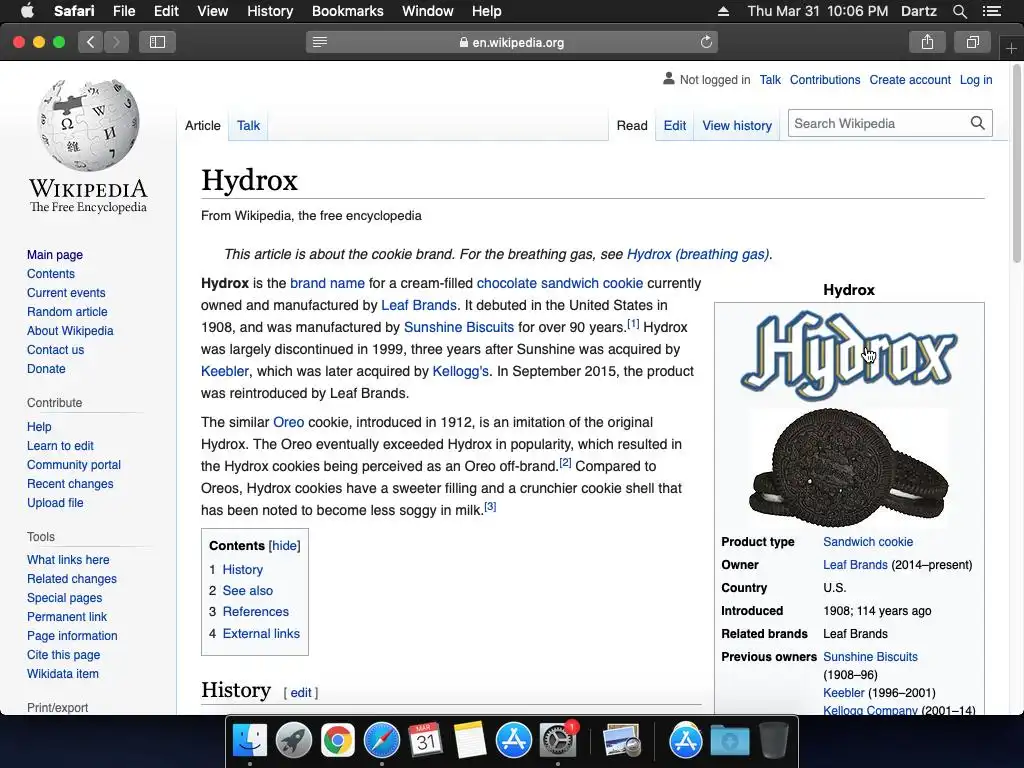The height and width of the screenshot is (768, 1024).
Task: Open Finder from the Dock
Action: pyautogui.click(x=249, y=741)
